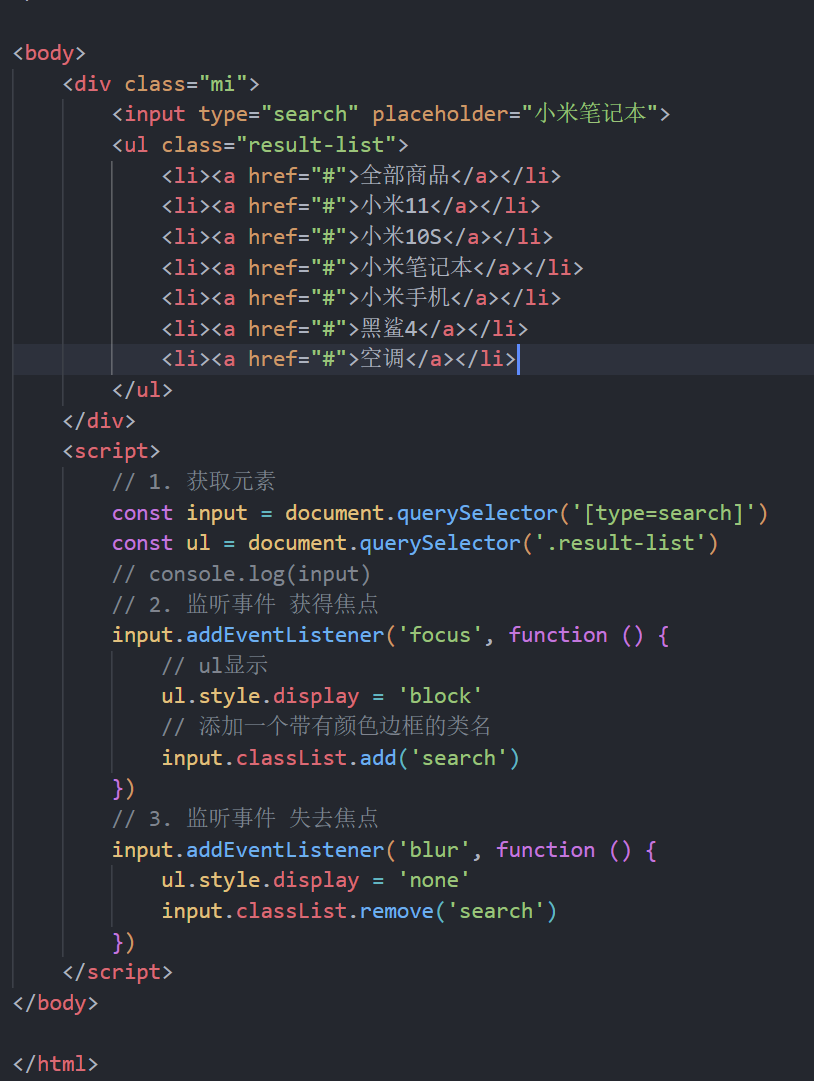Screen dimensions: 814x1081
Task: Click the input type="search" placeholder line
Action: (x=391, y=114)
